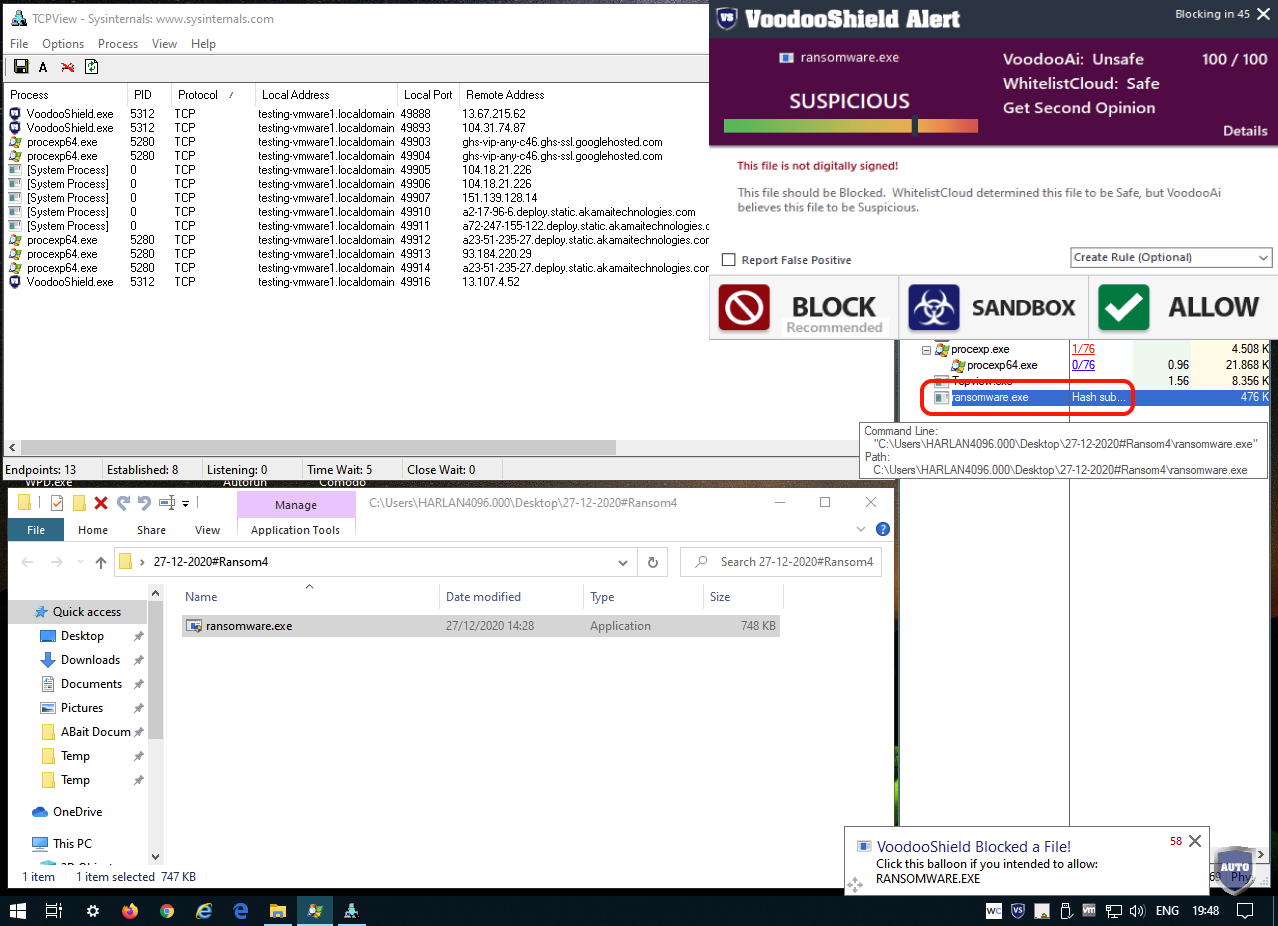Dismiss the VoodooShield Blocked a File balloon
The image size is (1278, 926).
(x=1194, y=841)
